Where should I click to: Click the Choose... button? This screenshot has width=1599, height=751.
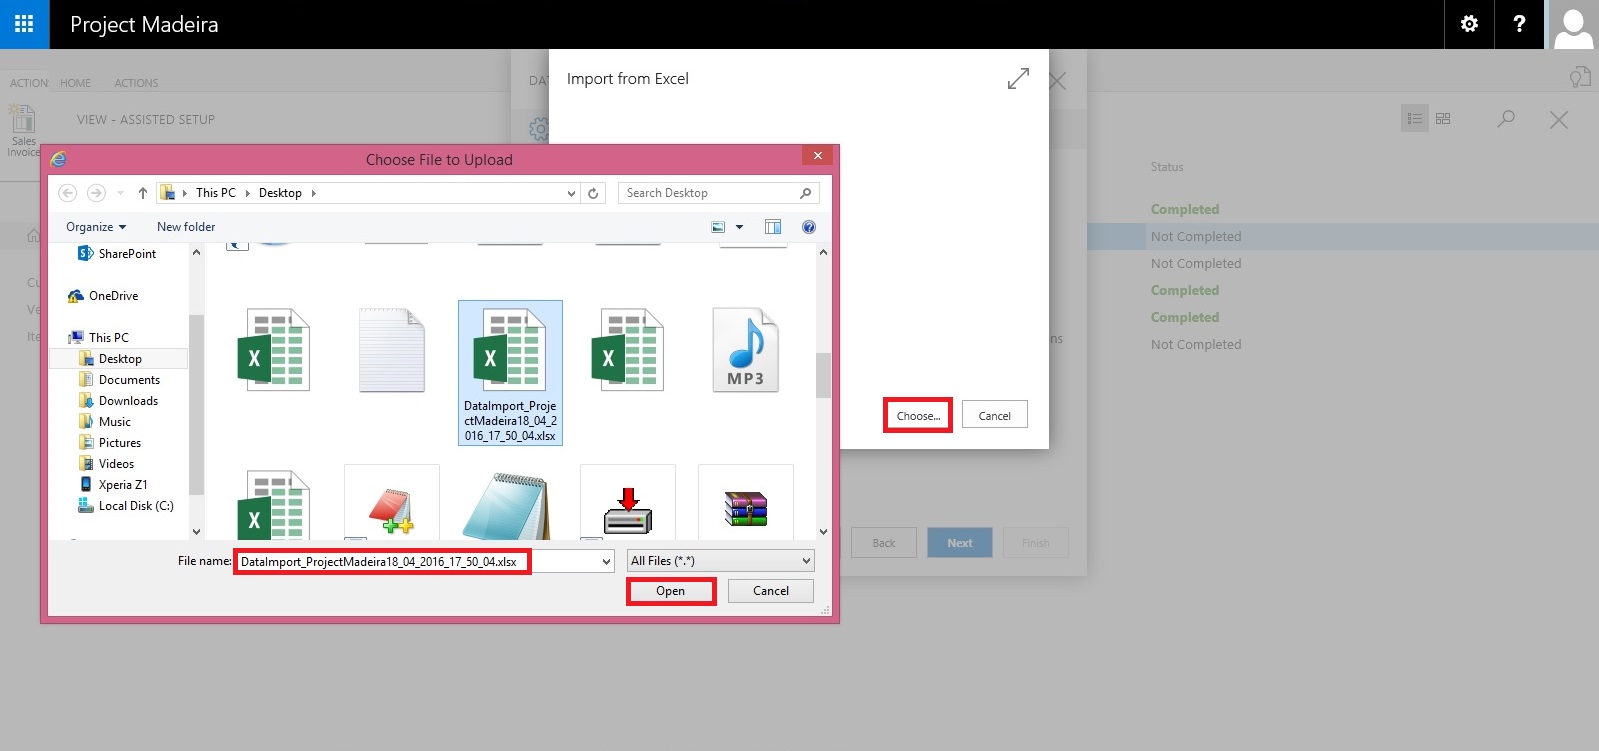(918, 416)
